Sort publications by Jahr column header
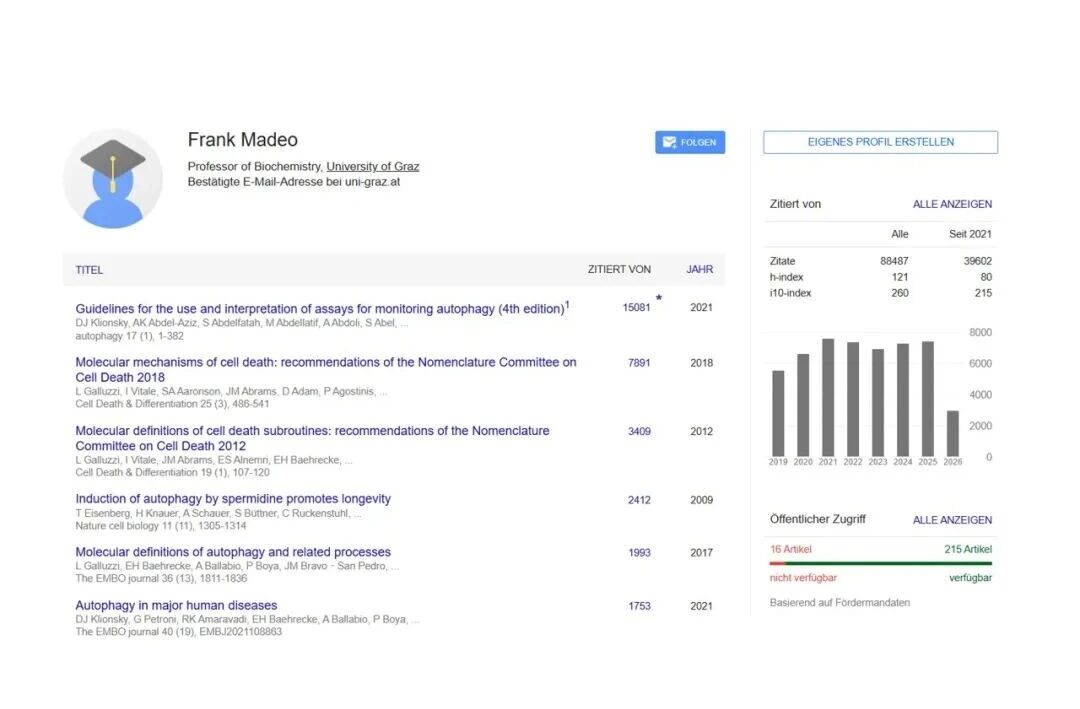Viewport: 1080px width, 709px height. pyautogui.click(x=699, y=269)
